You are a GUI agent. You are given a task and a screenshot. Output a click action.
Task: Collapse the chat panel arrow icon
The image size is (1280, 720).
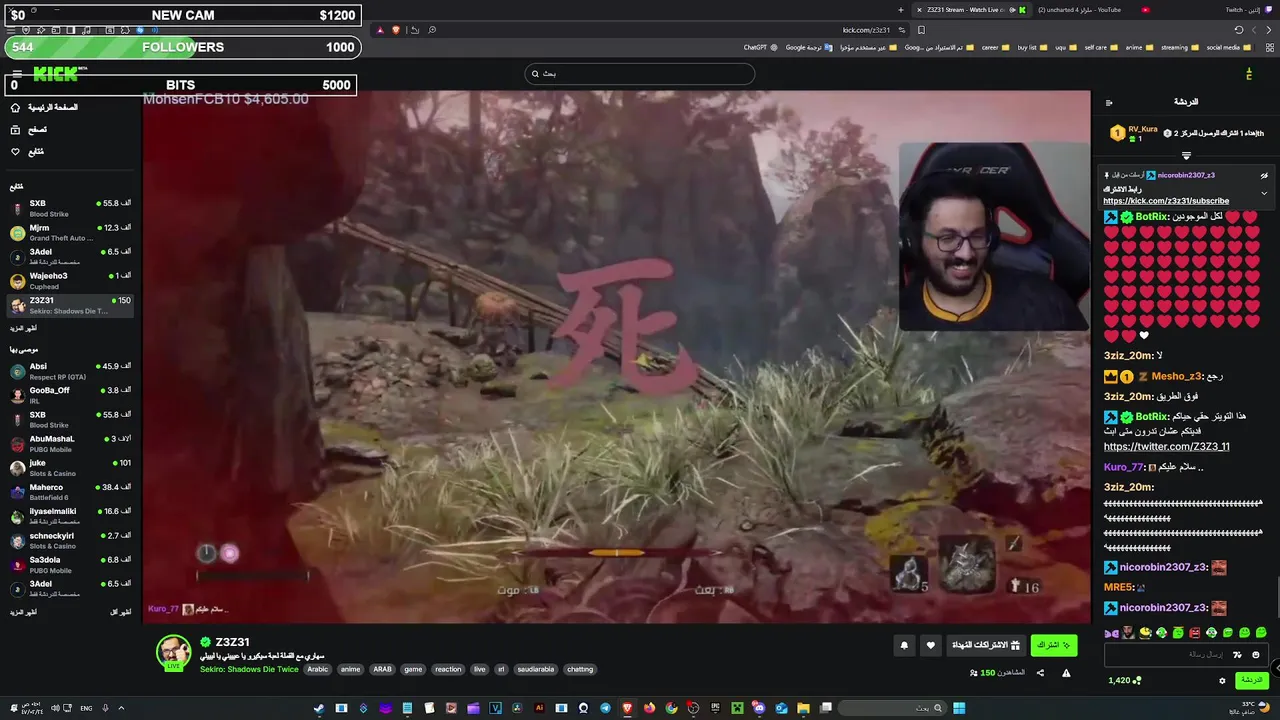1109,102
